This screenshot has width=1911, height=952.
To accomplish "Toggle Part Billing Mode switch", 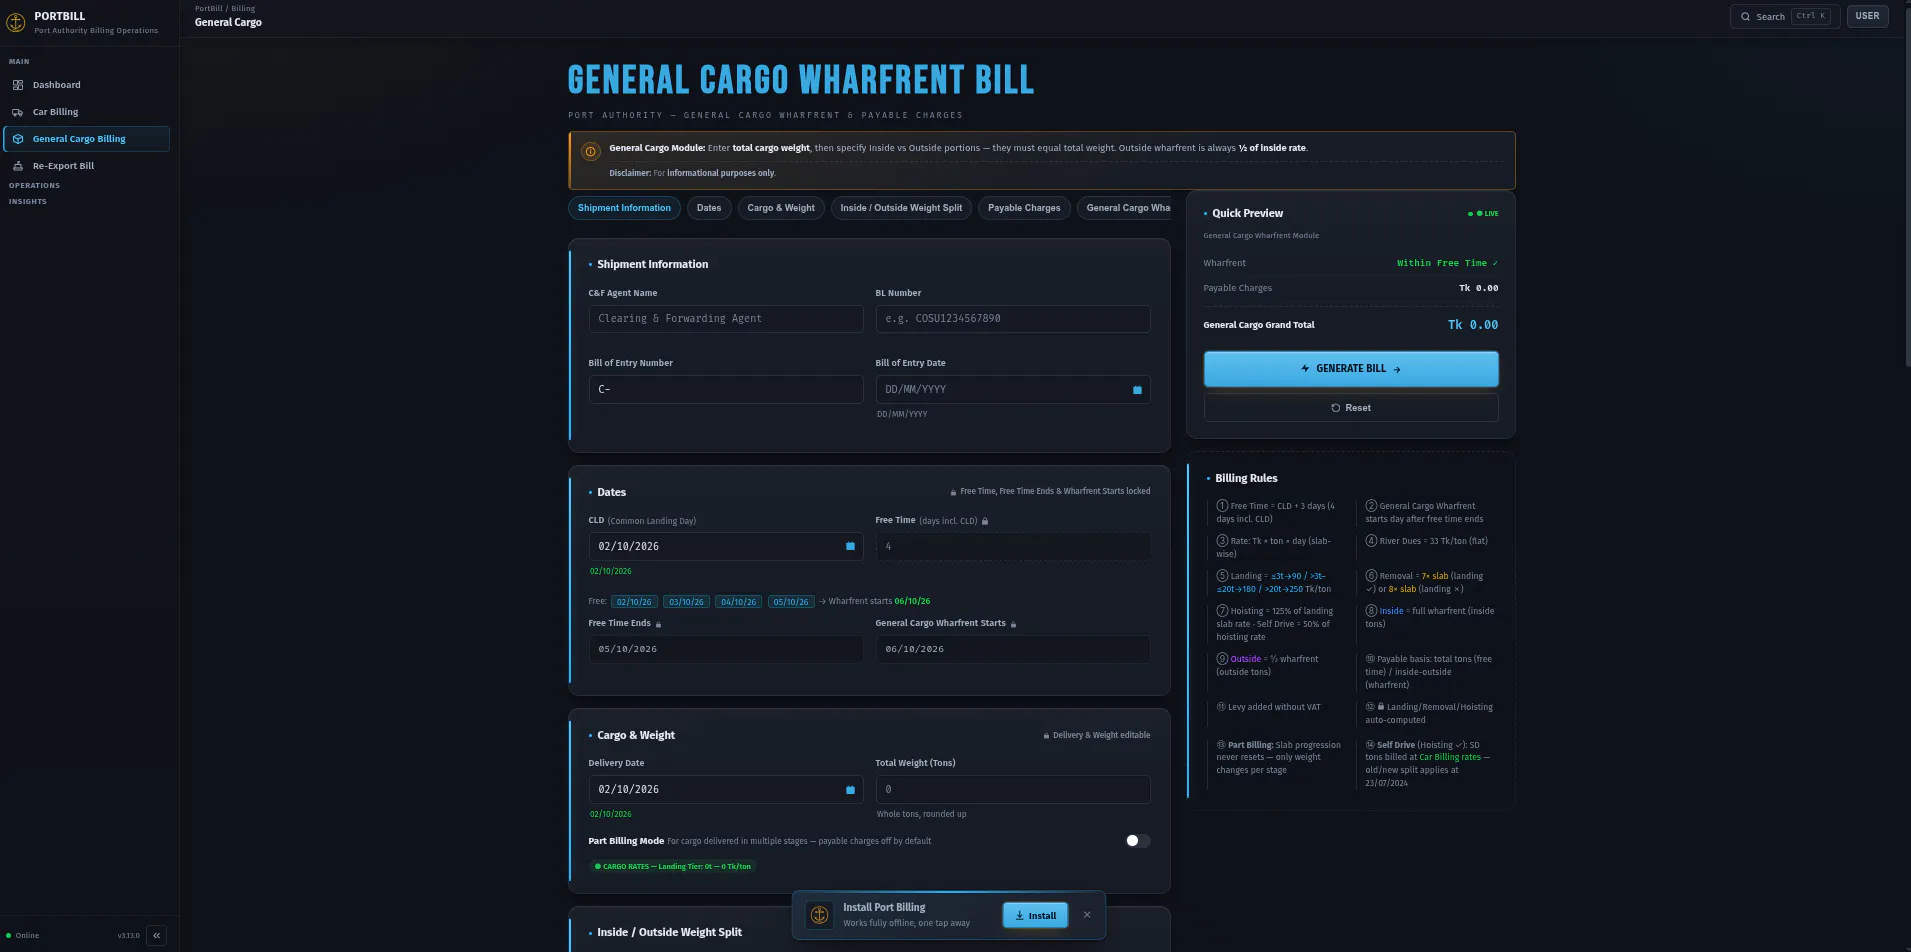I will click(1138, 841).
